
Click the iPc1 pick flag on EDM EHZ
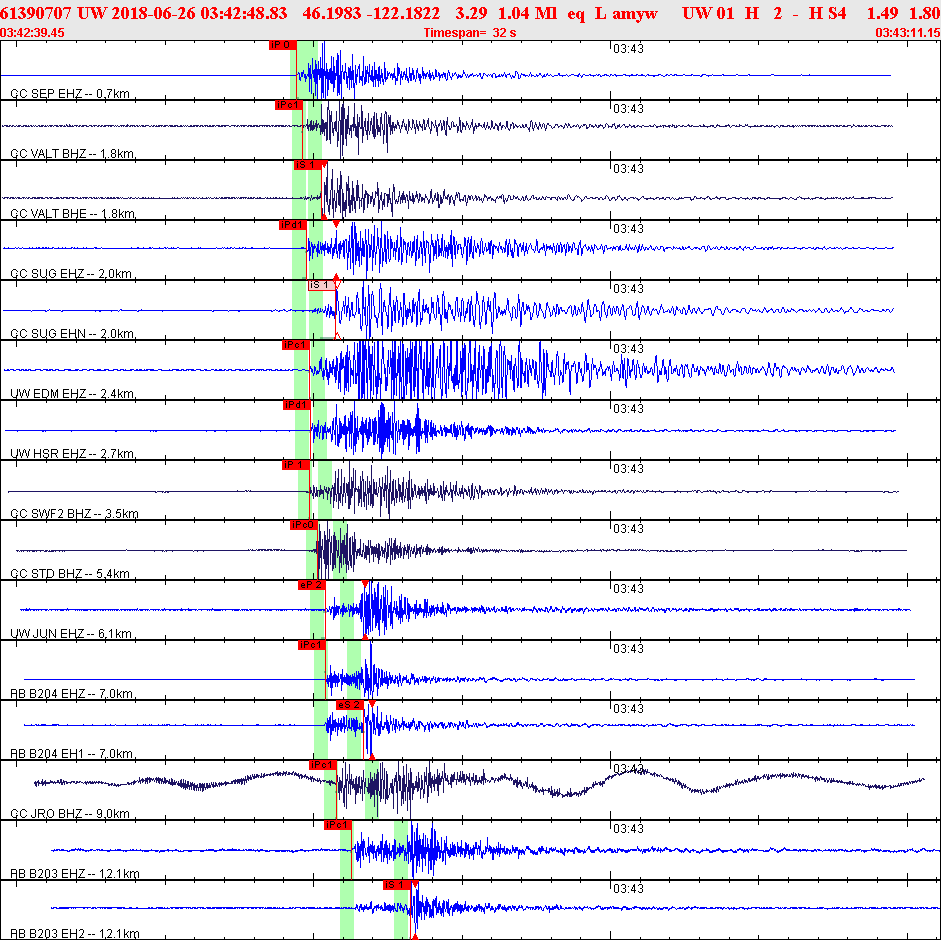tap(296, 345)
